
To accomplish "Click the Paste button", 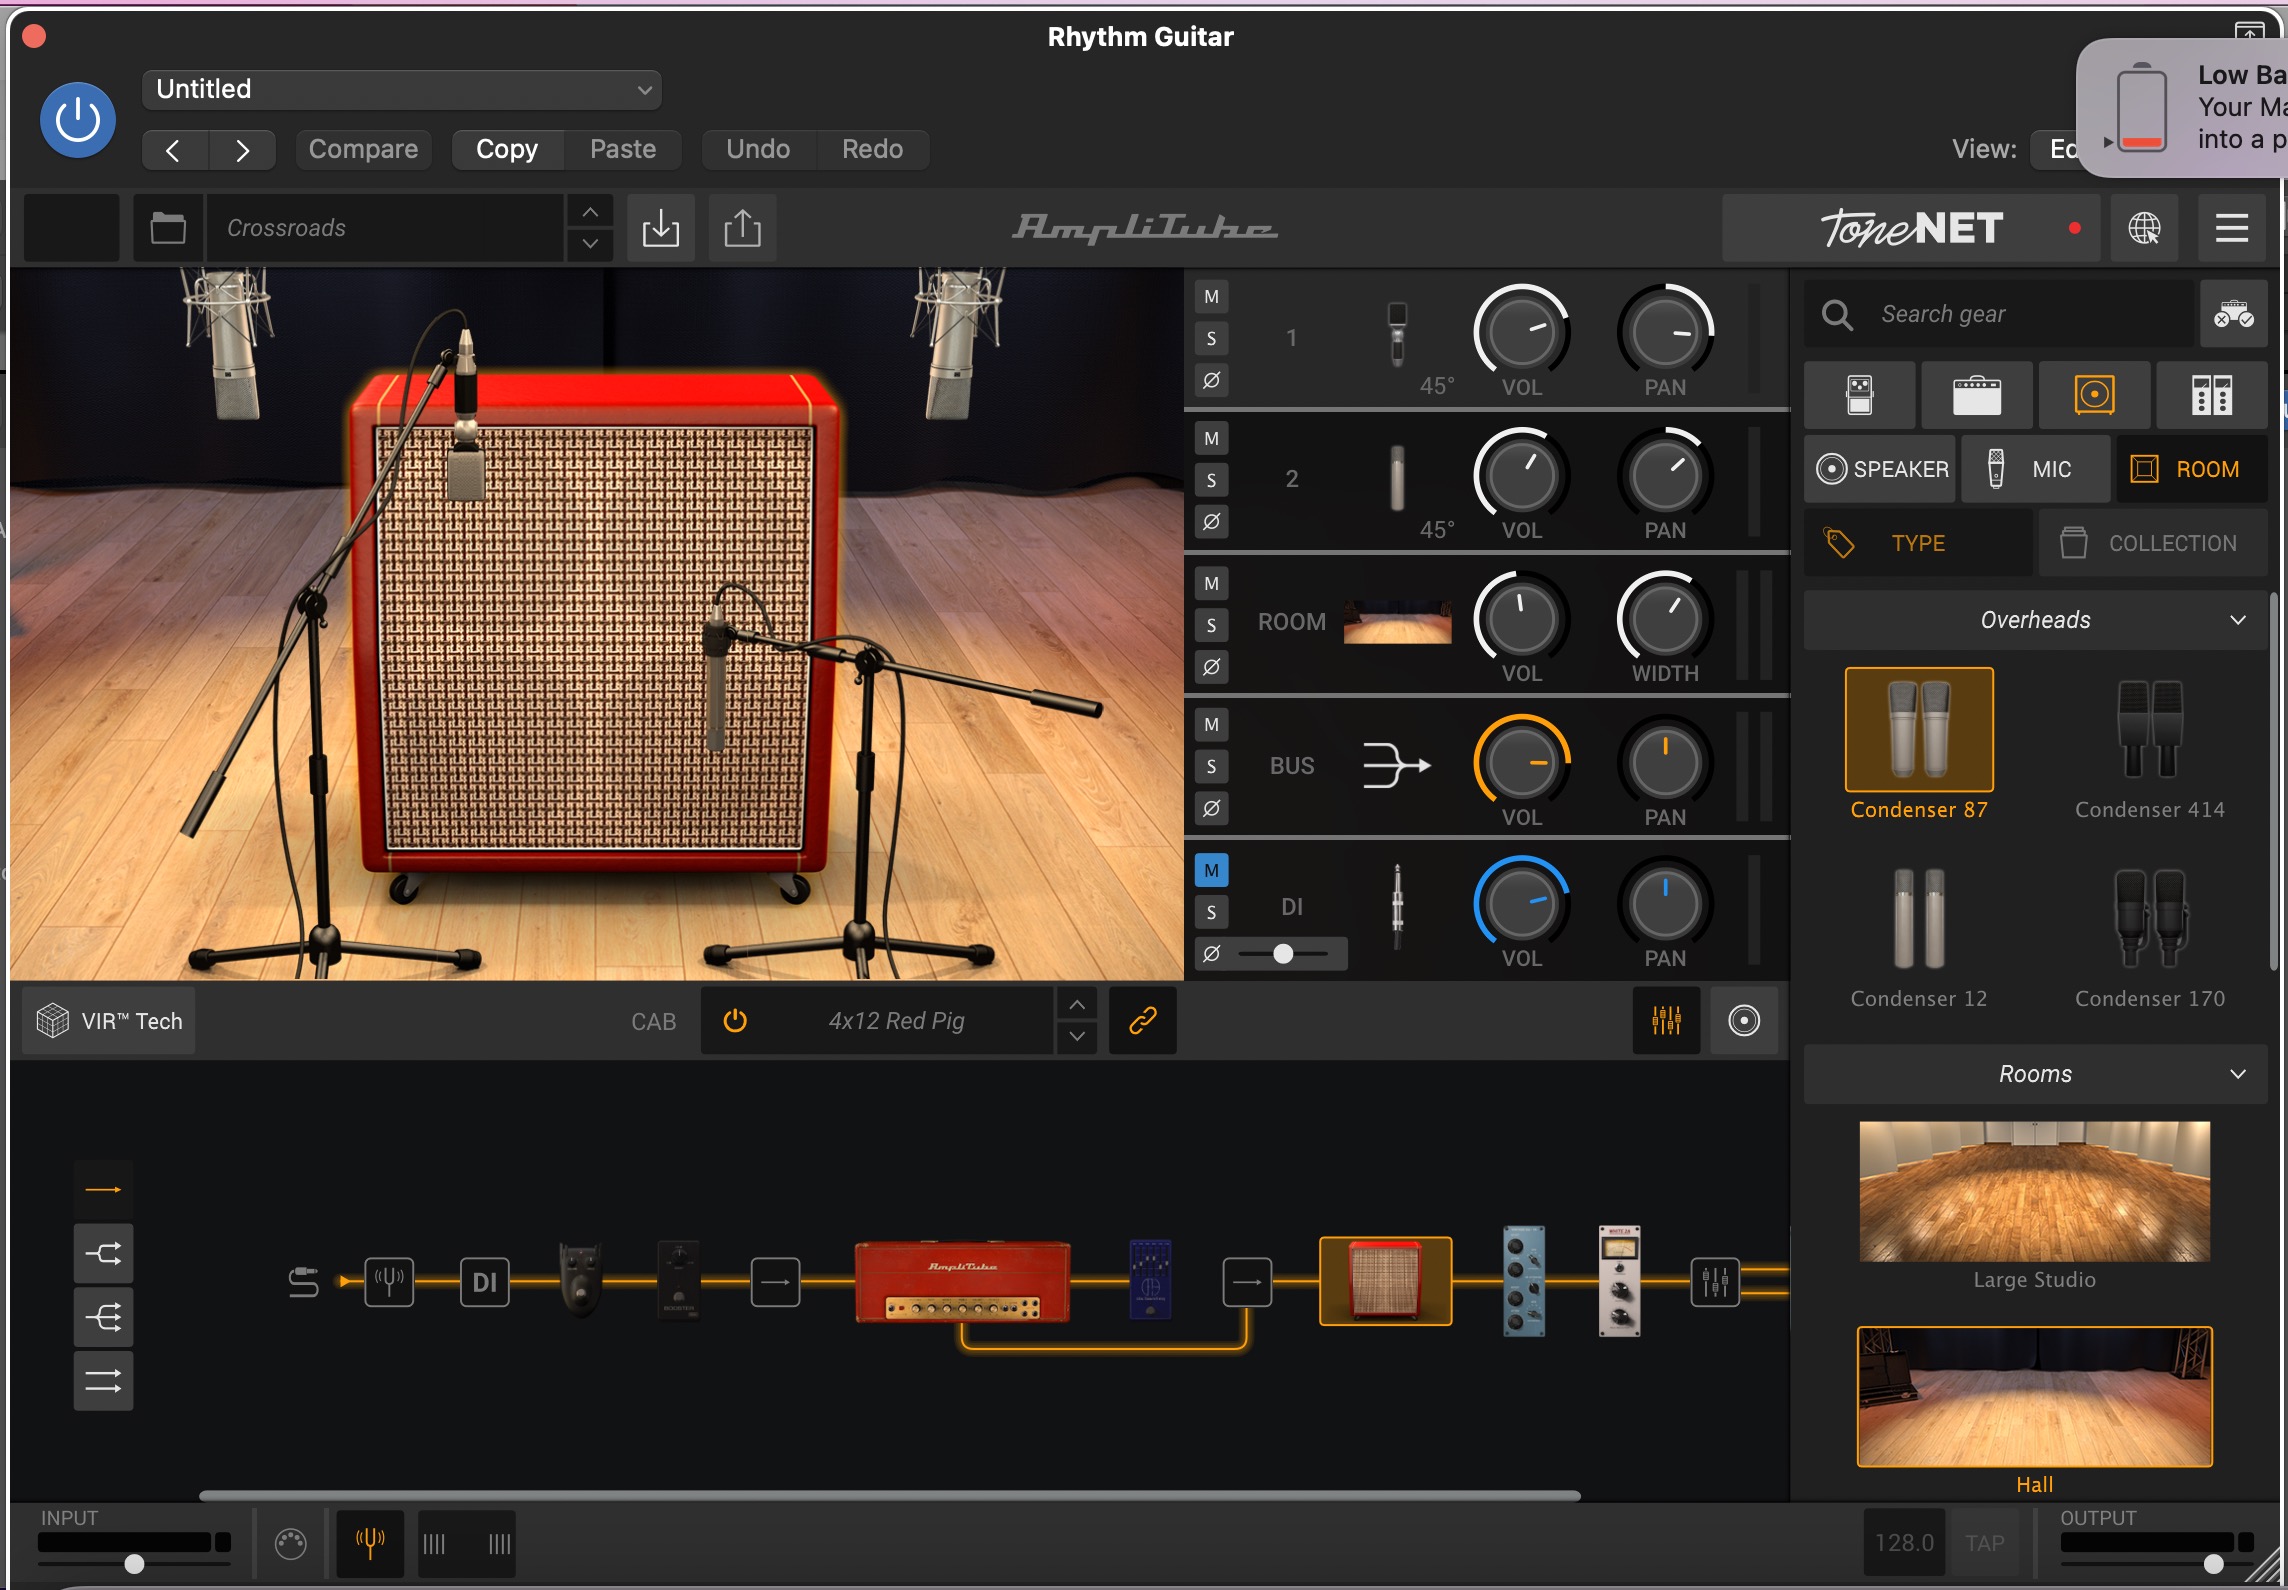I will 623,150.
